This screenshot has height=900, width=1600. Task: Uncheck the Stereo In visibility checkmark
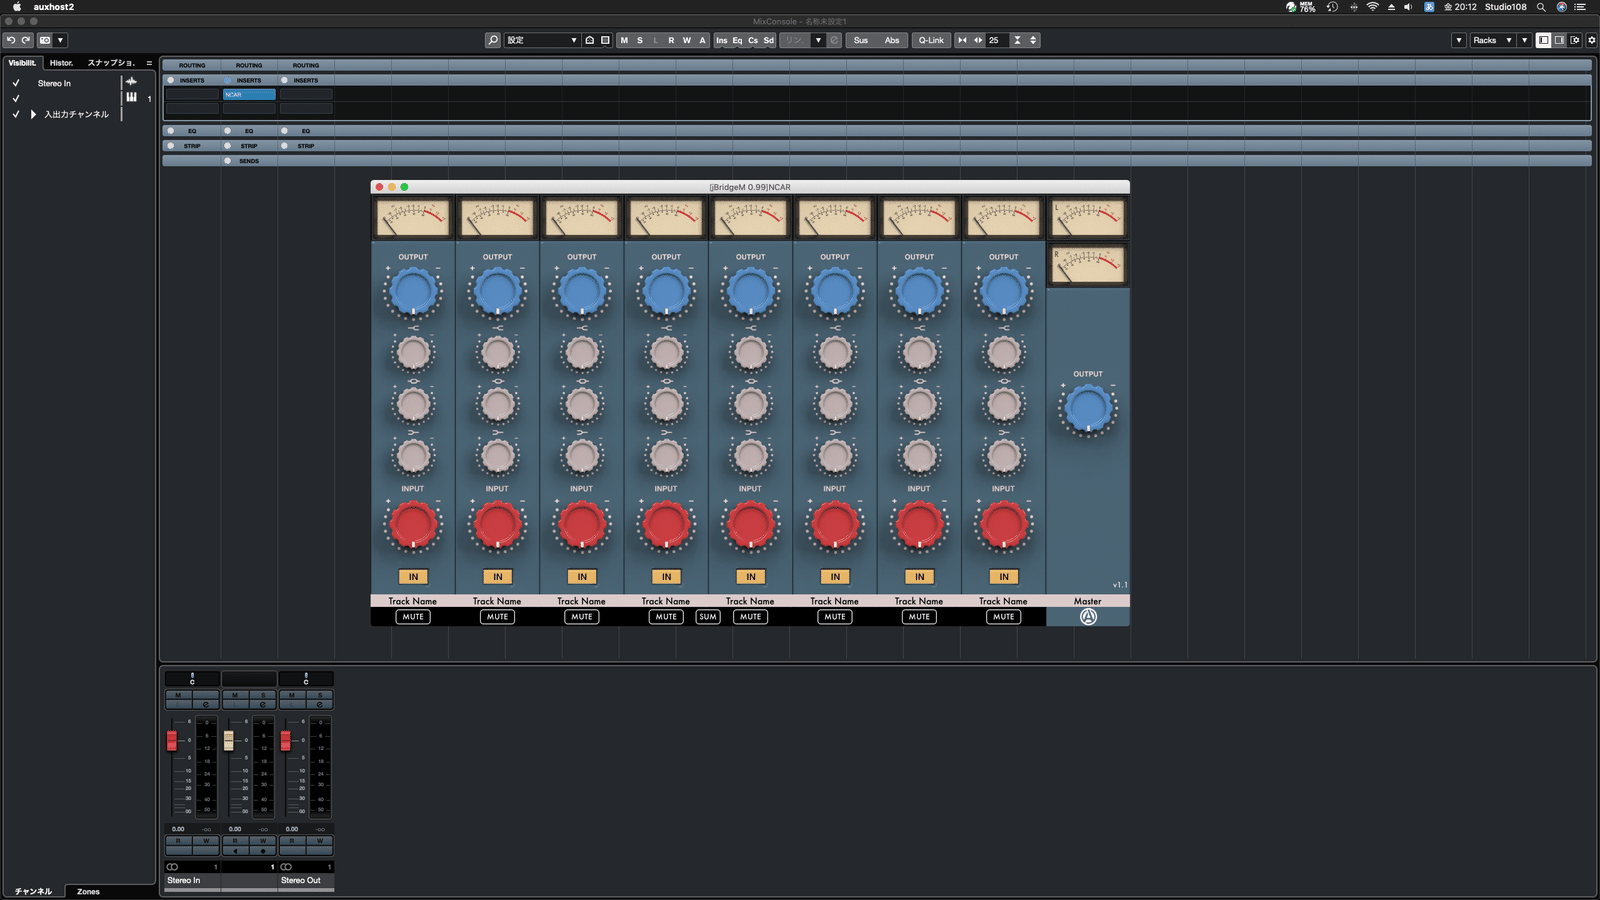16,83
